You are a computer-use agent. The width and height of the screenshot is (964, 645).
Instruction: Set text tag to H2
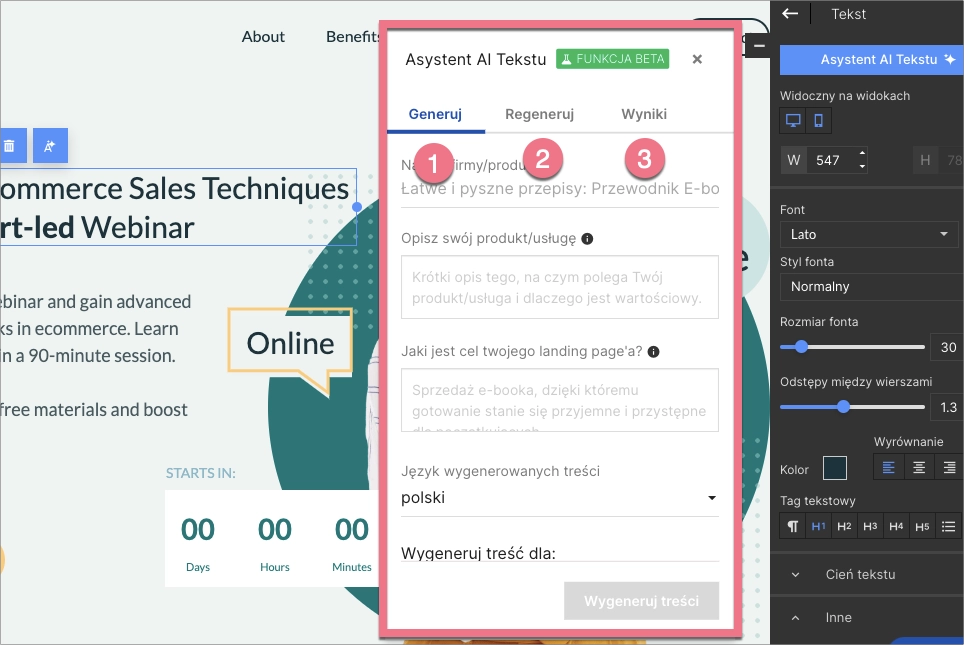(x=844, y=526)
